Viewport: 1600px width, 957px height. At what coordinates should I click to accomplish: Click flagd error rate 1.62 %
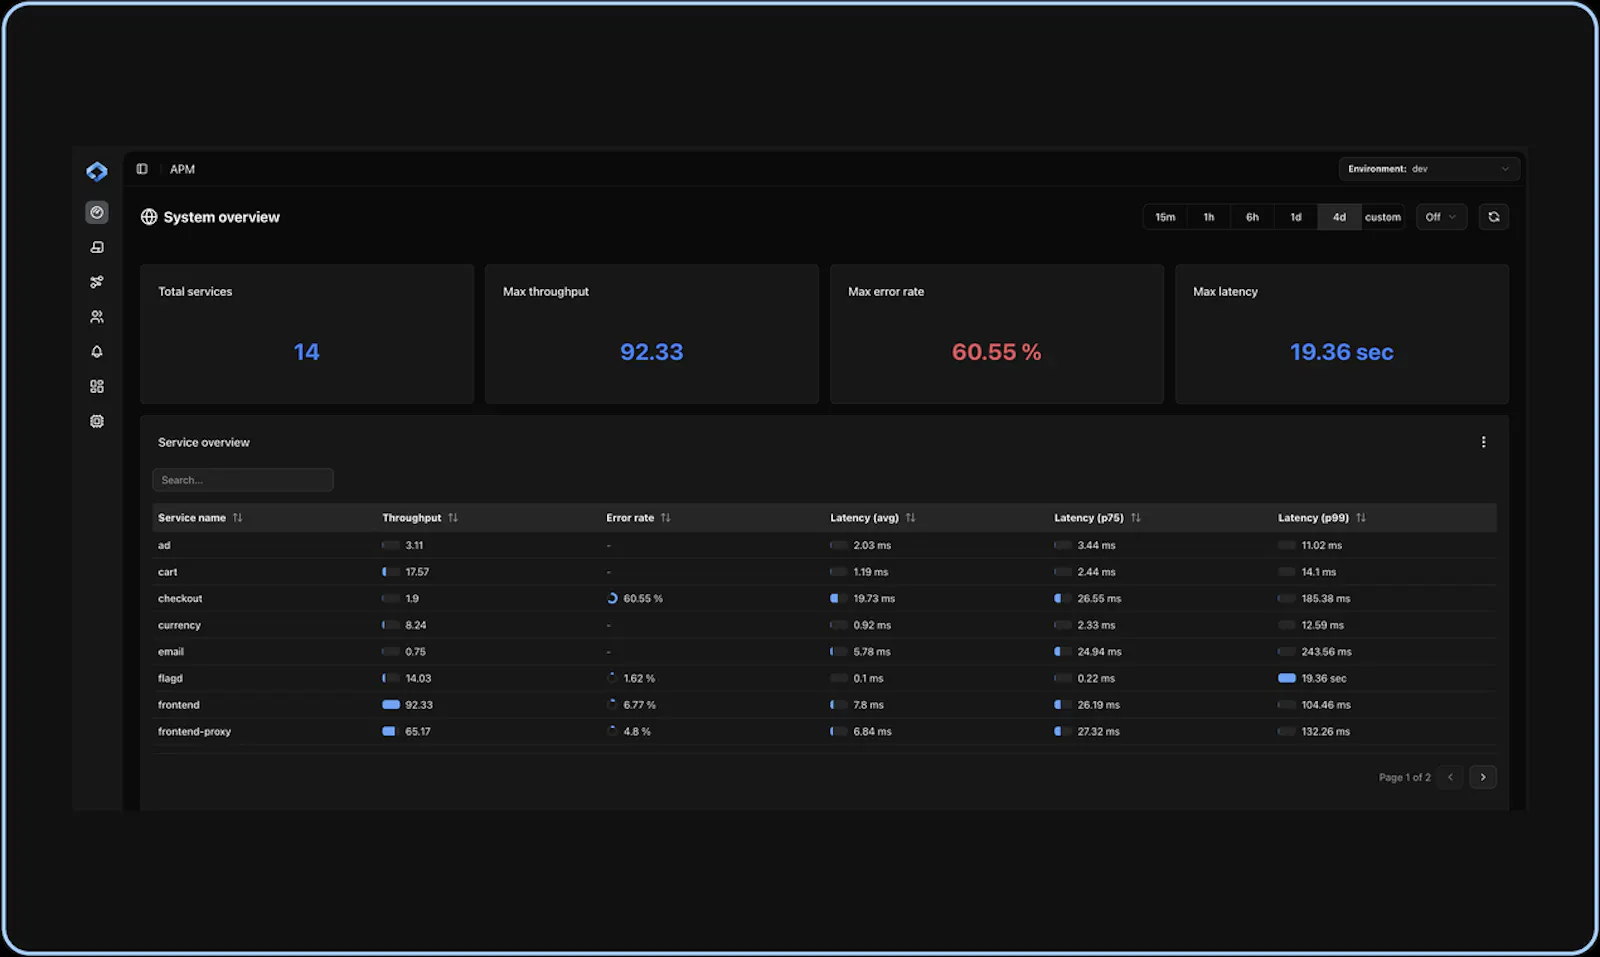pyautogui.click(x=639, y=678)
